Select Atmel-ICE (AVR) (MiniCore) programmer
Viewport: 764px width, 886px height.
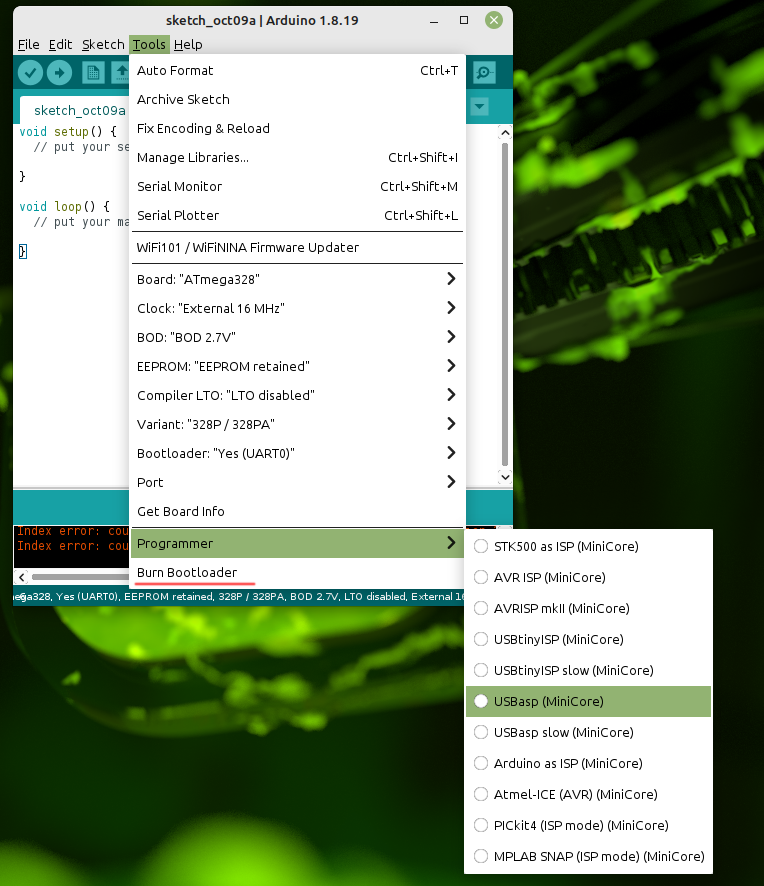[588, 794]
